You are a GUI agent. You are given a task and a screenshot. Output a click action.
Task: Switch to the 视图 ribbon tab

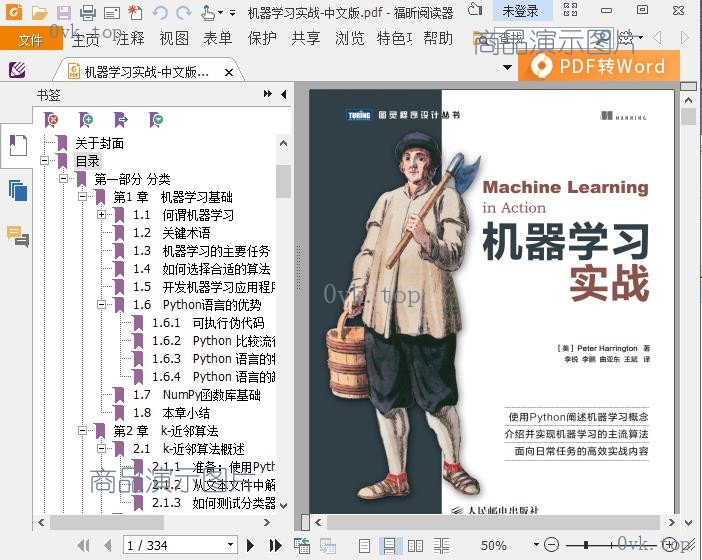click(x=174, y=38)
